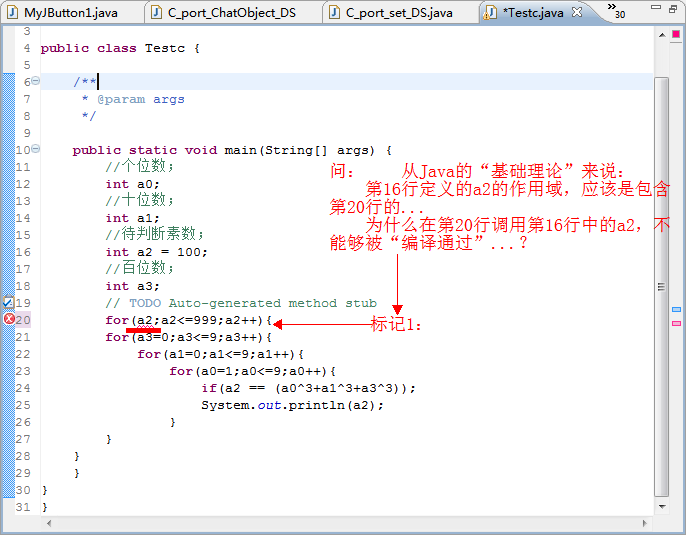Collapse the Javadoc comment at line 6
Screen dimensions: 686x535
[35, 82]
